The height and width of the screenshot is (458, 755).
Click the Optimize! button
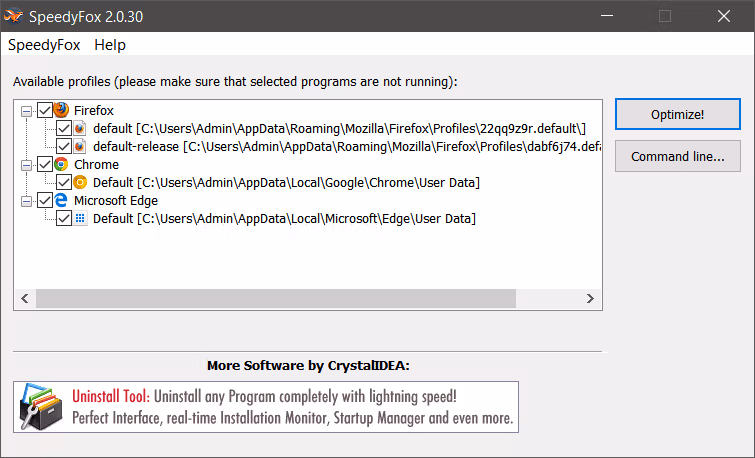(677, 114)
